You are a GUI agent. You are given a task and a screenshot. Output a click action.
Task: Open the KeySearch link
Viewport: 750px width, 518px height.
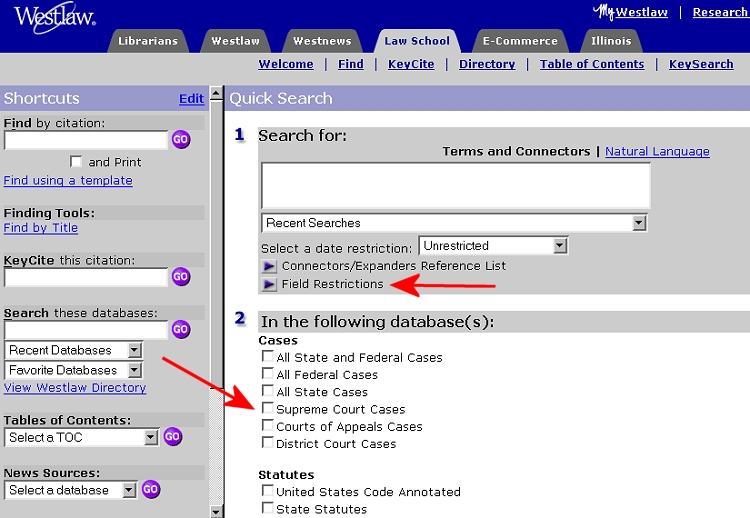click(701, 64)
